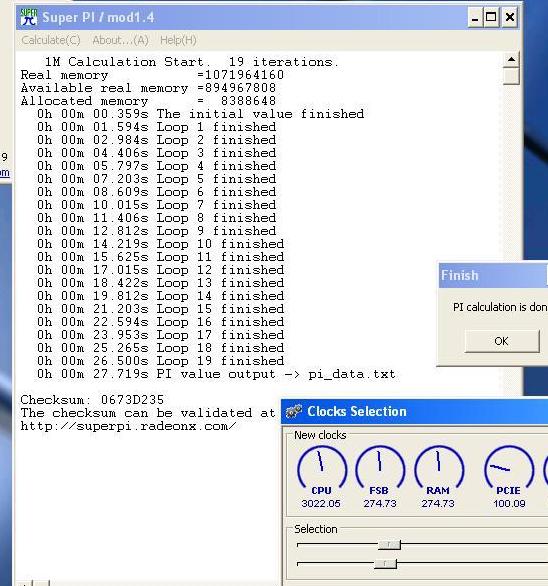Click the 'Loop 1 finished' line
Screen dimensions: 548x586
click(x=157, y=127)
